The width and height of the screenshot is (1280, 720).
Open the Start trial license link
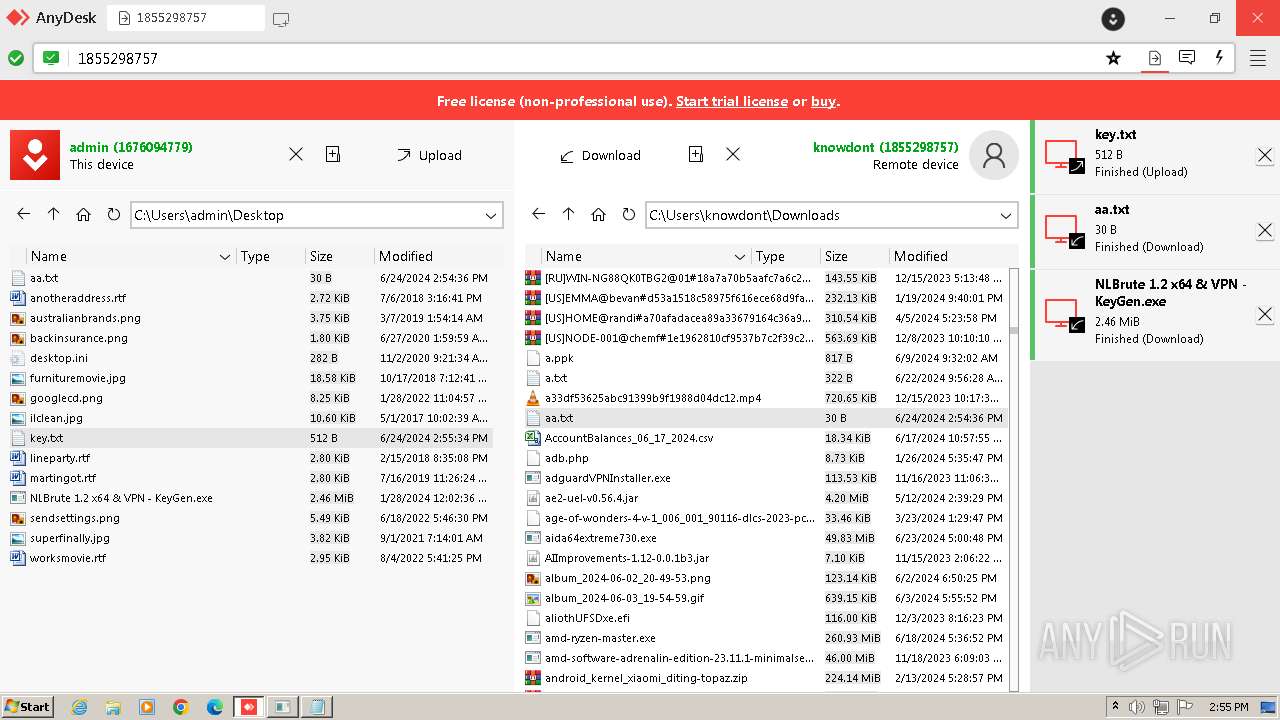732,101
